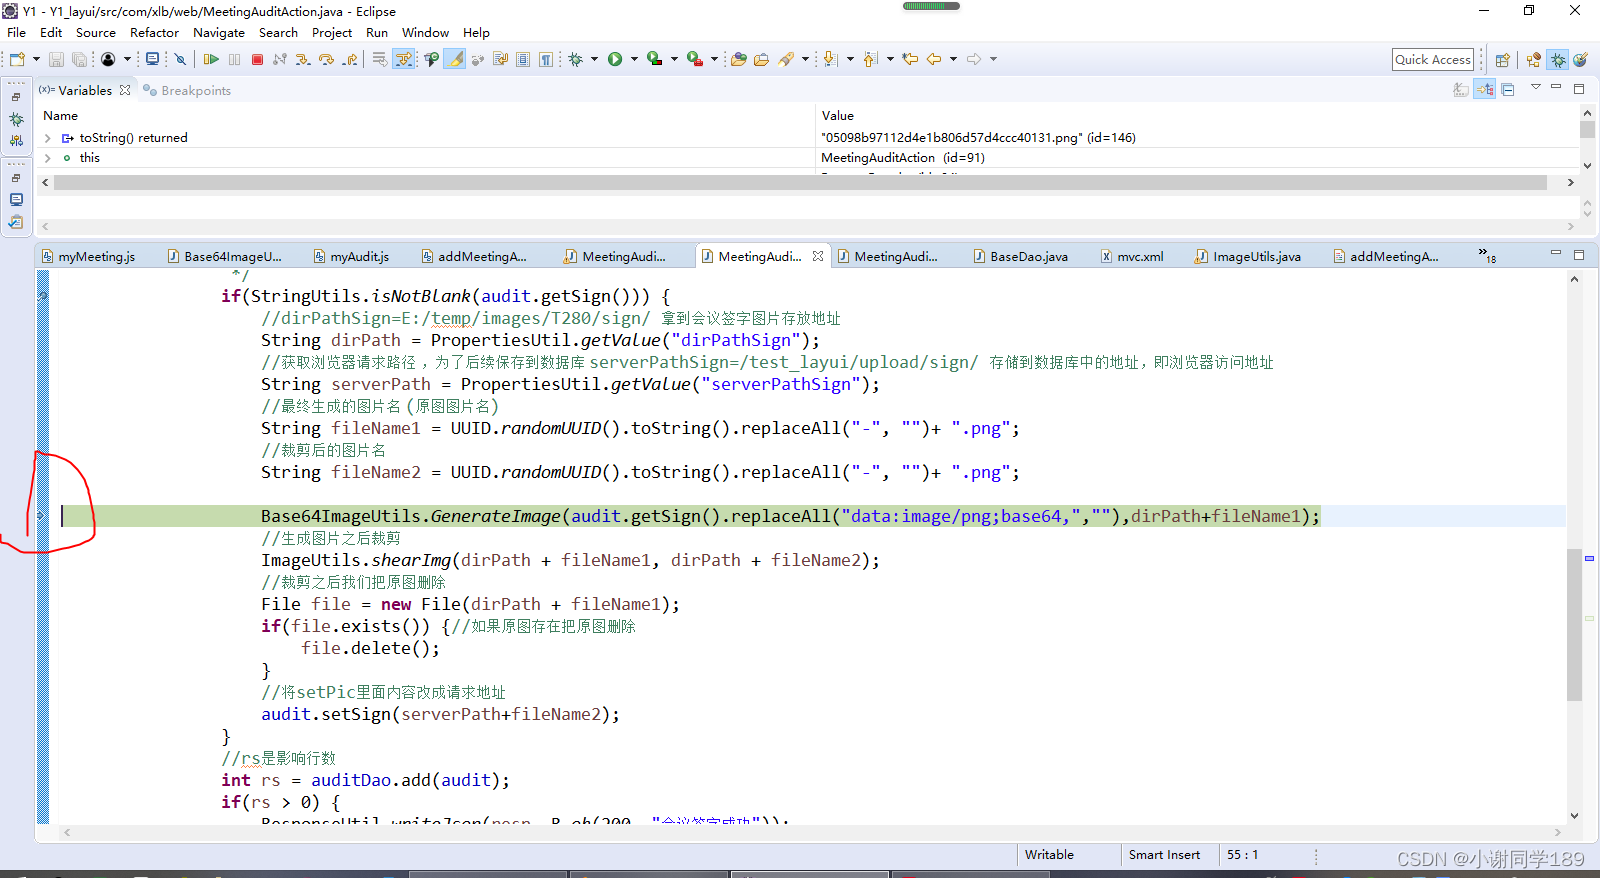The width and height of the screenshot is (1600, 878).
Task: Click the New file wizard icon
Action: (17, 59)
